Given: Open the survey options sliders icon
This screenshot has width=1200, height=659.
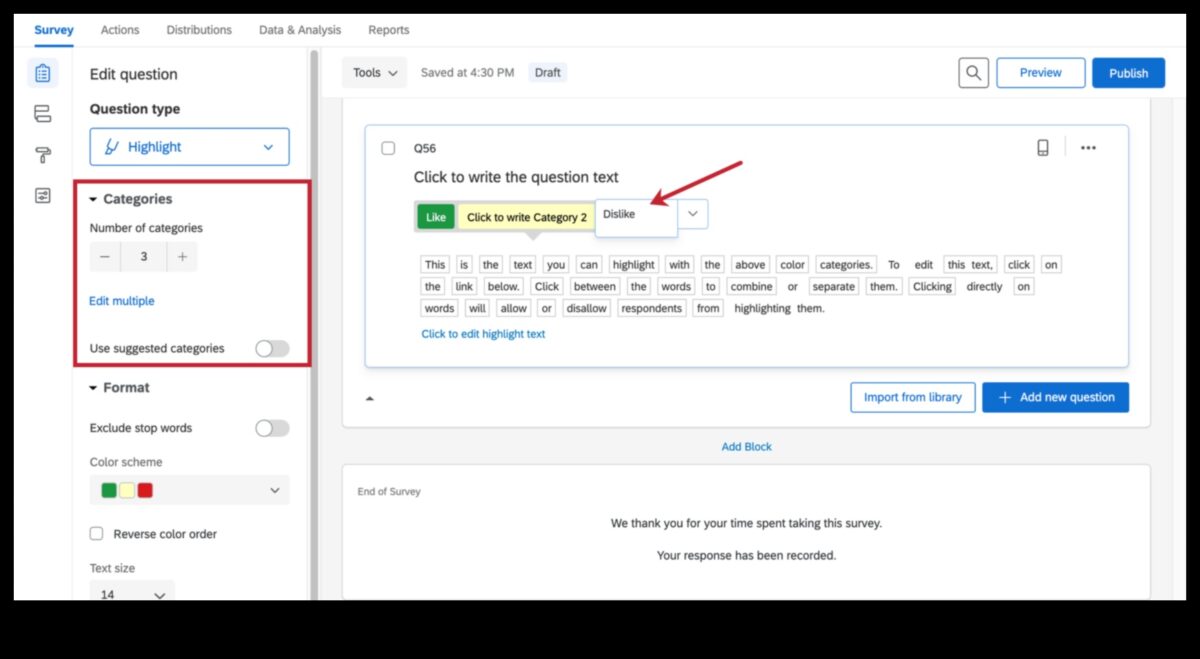Looking at the screenshot, I should point(42,196).
